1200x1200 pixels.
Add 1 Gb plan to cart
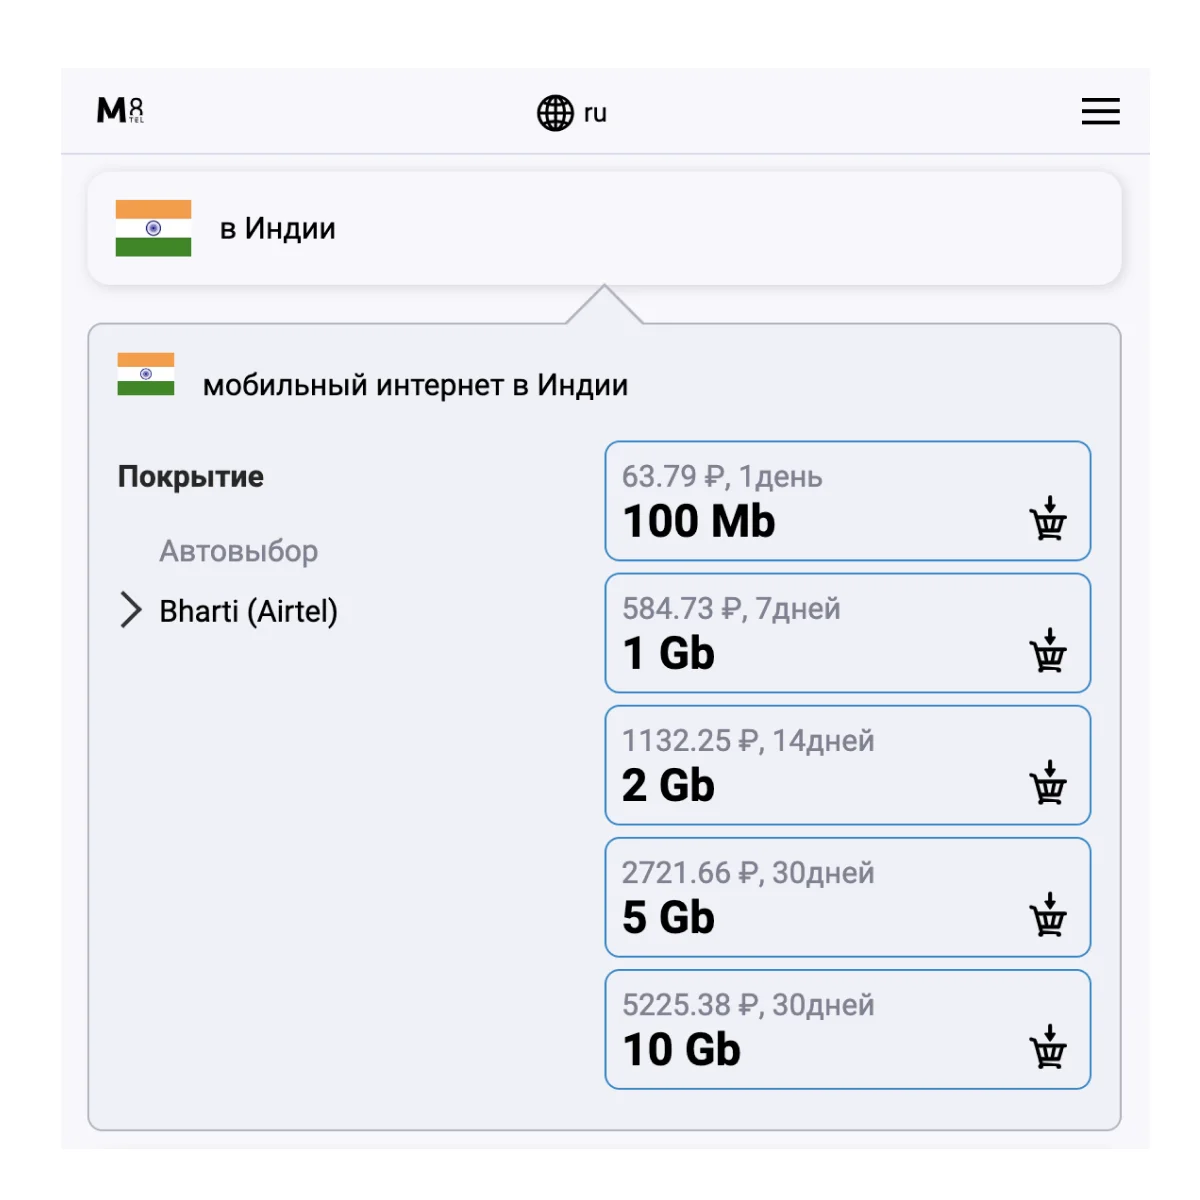pos(1048,651)
